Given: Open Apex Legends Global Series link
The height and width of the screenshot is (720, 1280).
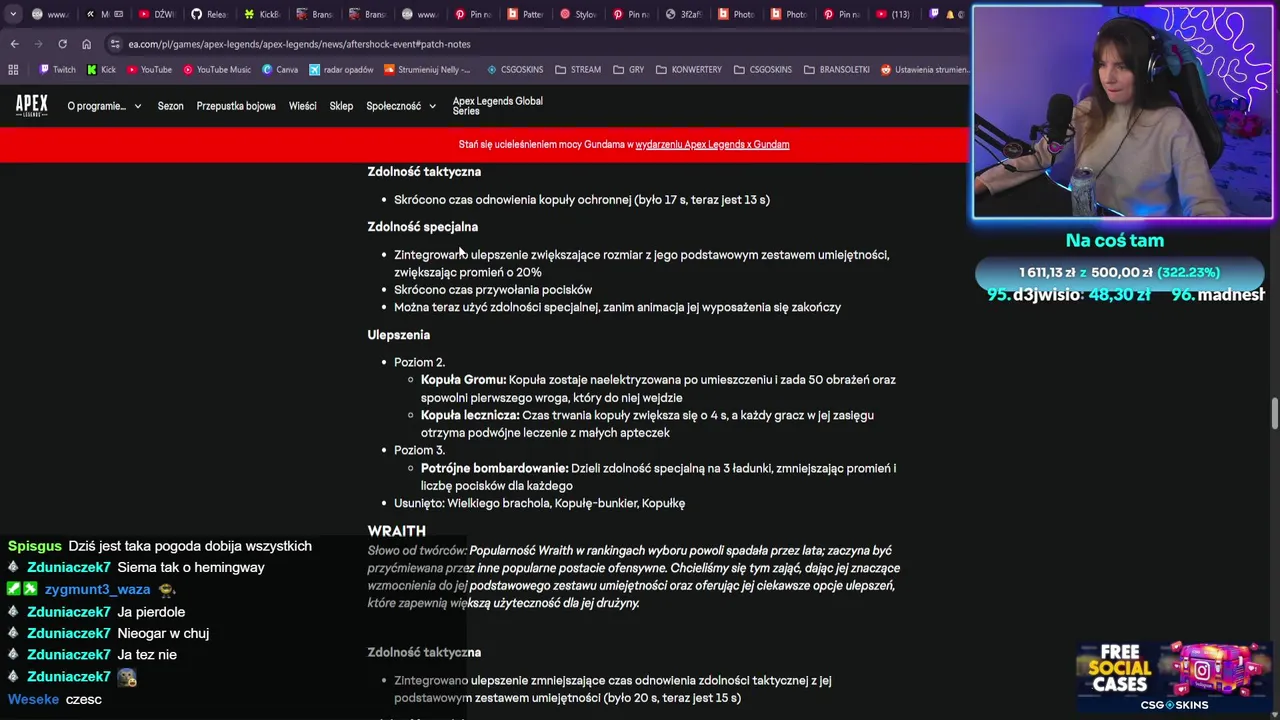Looking at the screenshot, I should click(x=497, y=106).
